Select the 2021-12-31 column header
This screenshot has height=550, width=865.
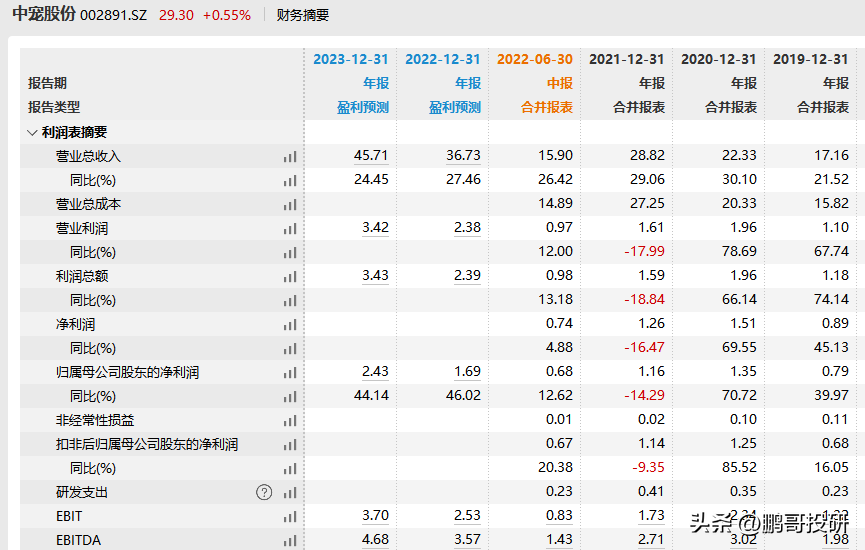[x=627, y=59]
